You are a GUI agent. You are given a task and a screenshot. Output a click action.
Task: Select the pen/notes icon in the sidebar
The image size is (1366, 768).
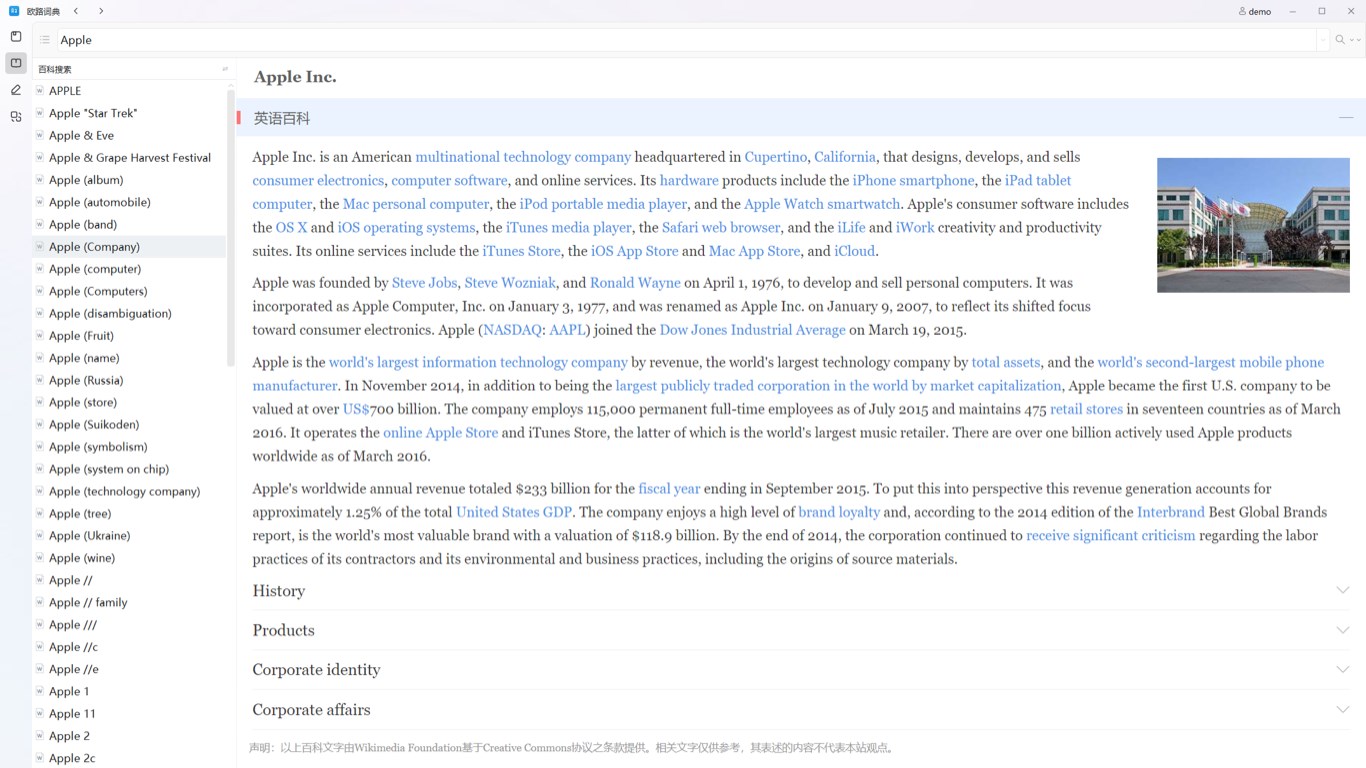(x=15, y=89)
